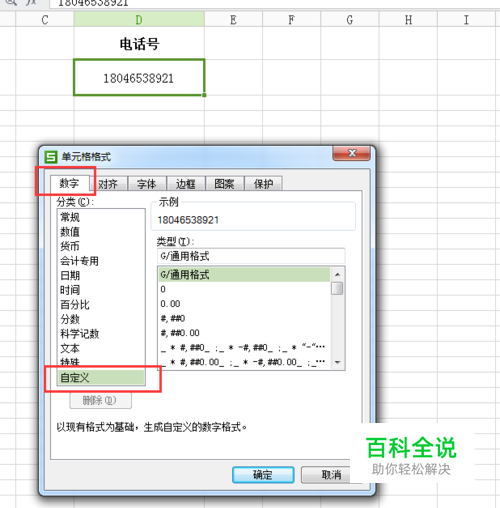Screen dimensions: 500x508
Task: Select the 0 format in type list
Action: click(244, 289)
